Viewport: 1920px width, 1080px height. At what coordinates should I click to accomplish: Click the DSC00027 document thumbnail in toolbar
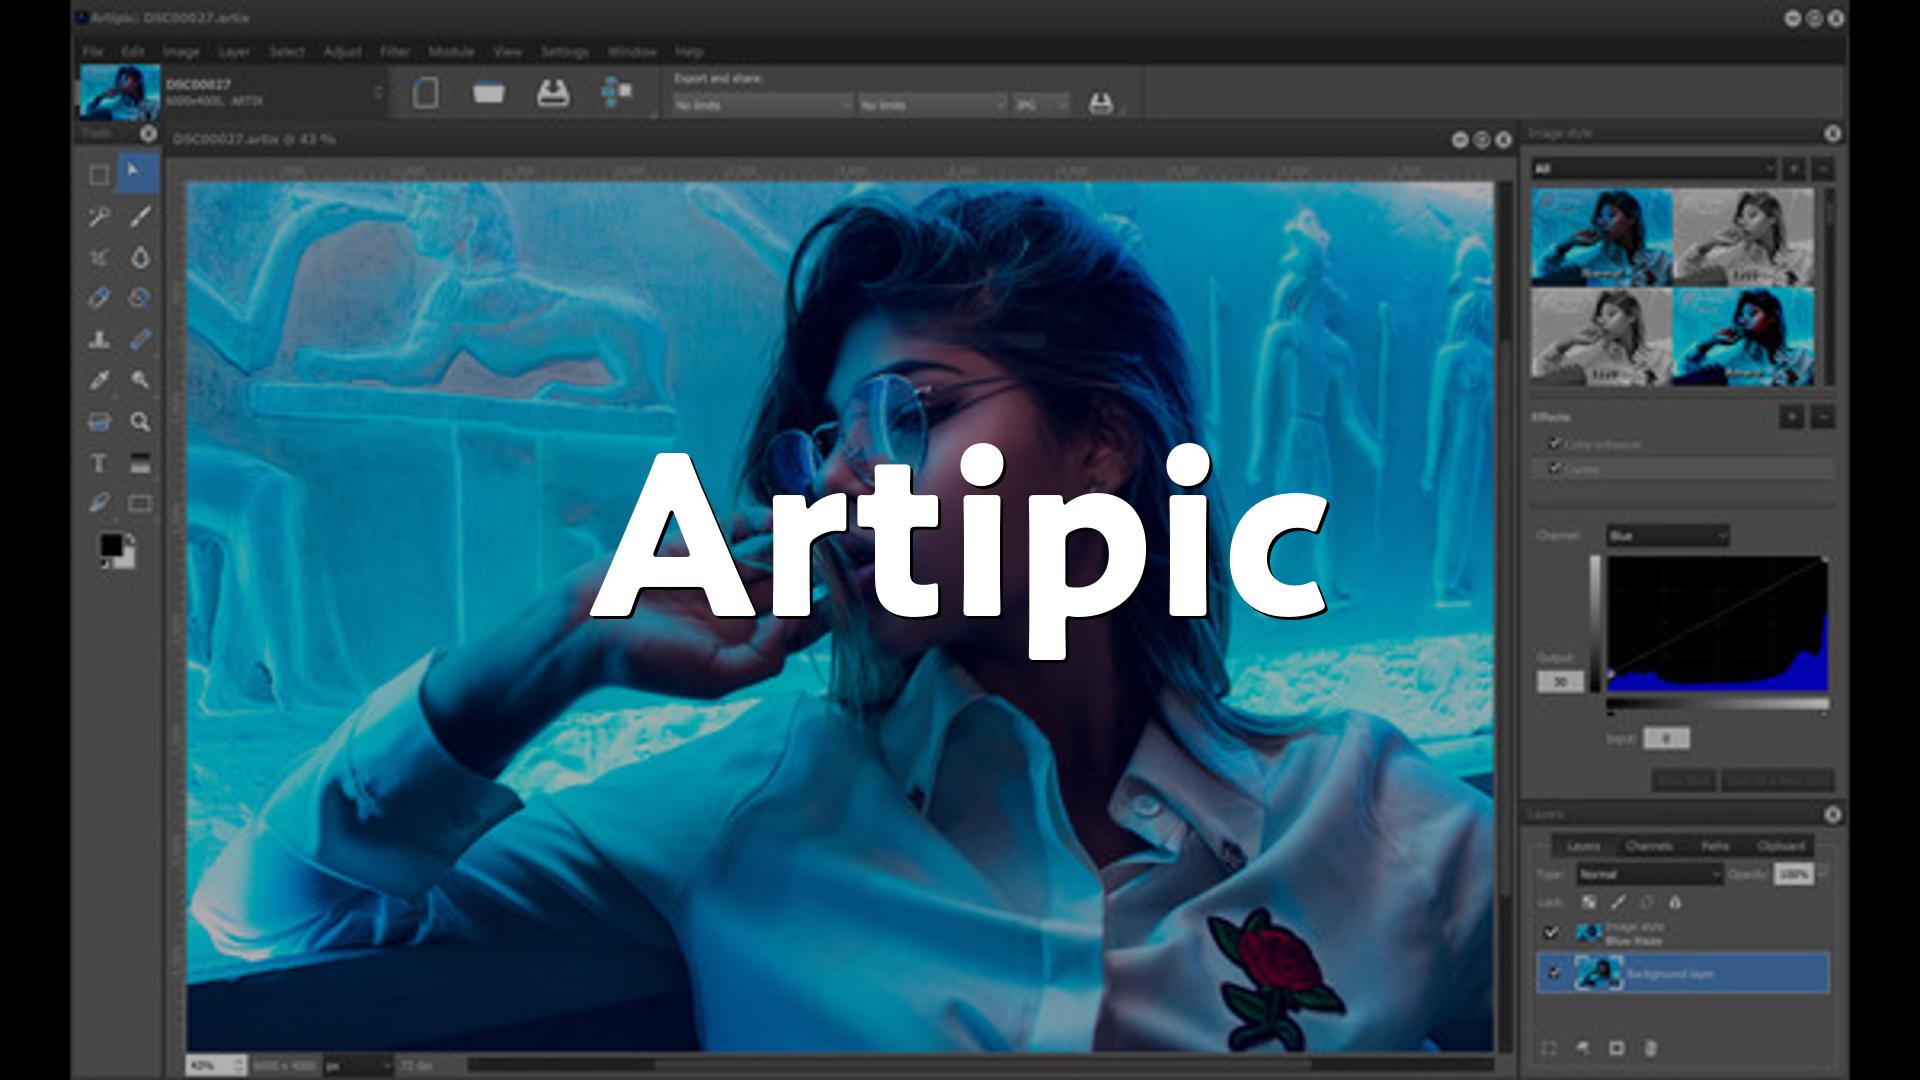120,92
